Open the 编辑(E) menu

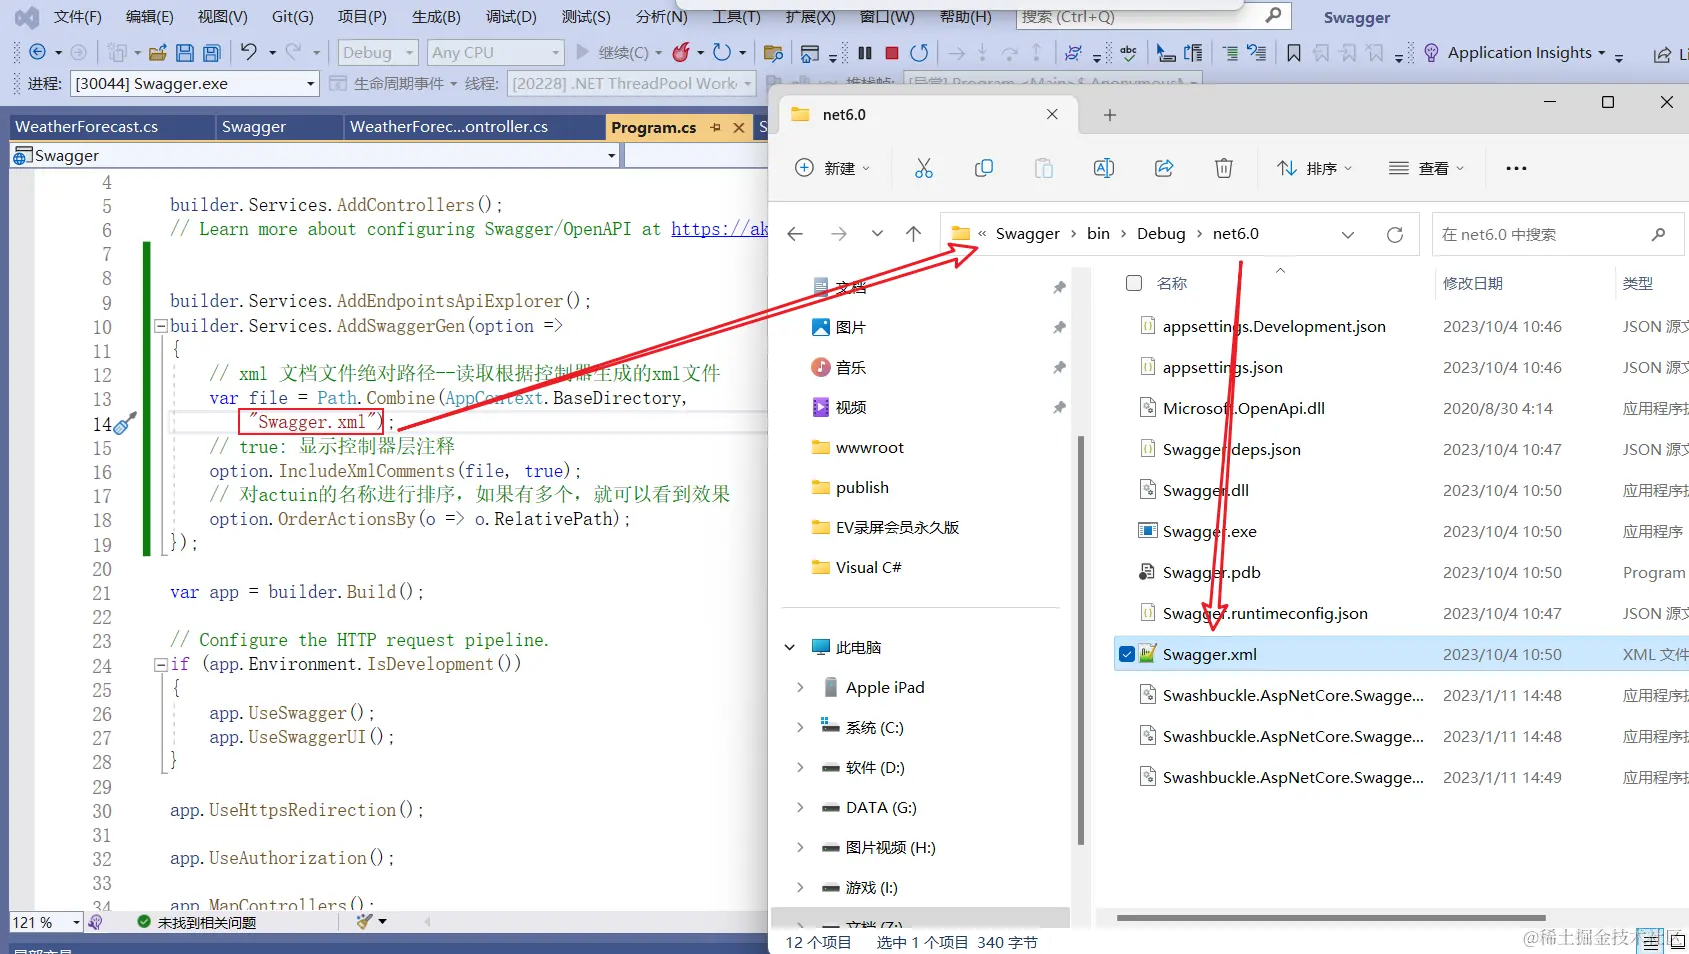(x=150, y=17)
